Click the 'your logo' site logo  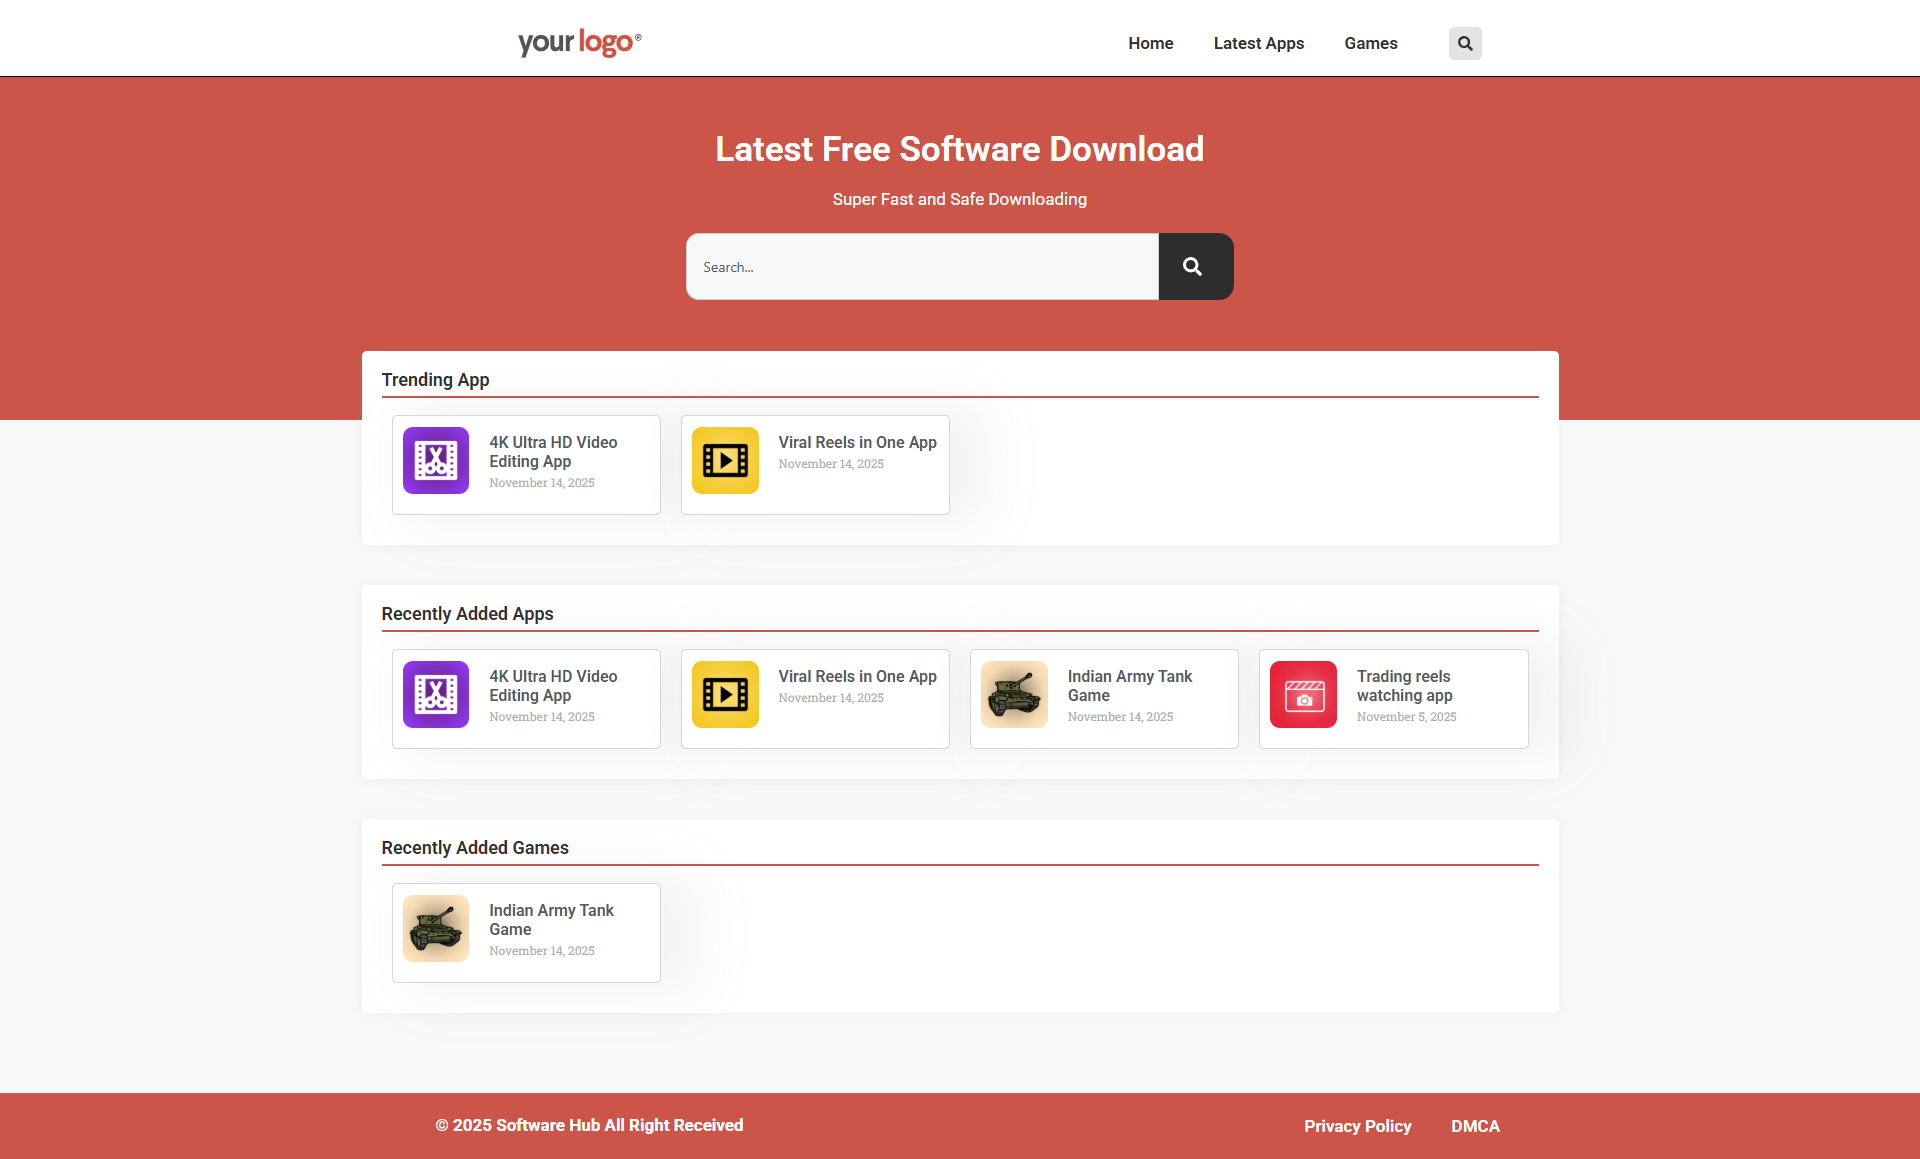tap(578, 43)
